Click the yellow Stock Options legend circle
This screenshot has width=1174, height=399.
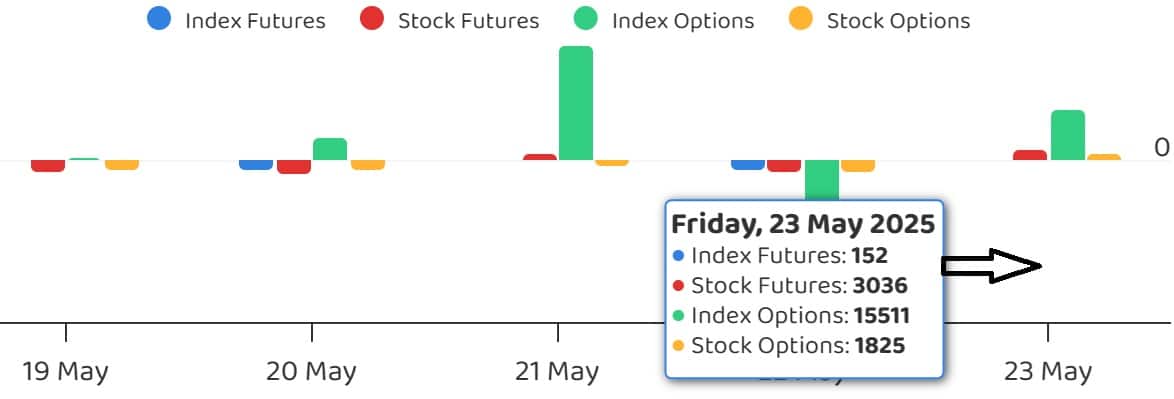801,19
